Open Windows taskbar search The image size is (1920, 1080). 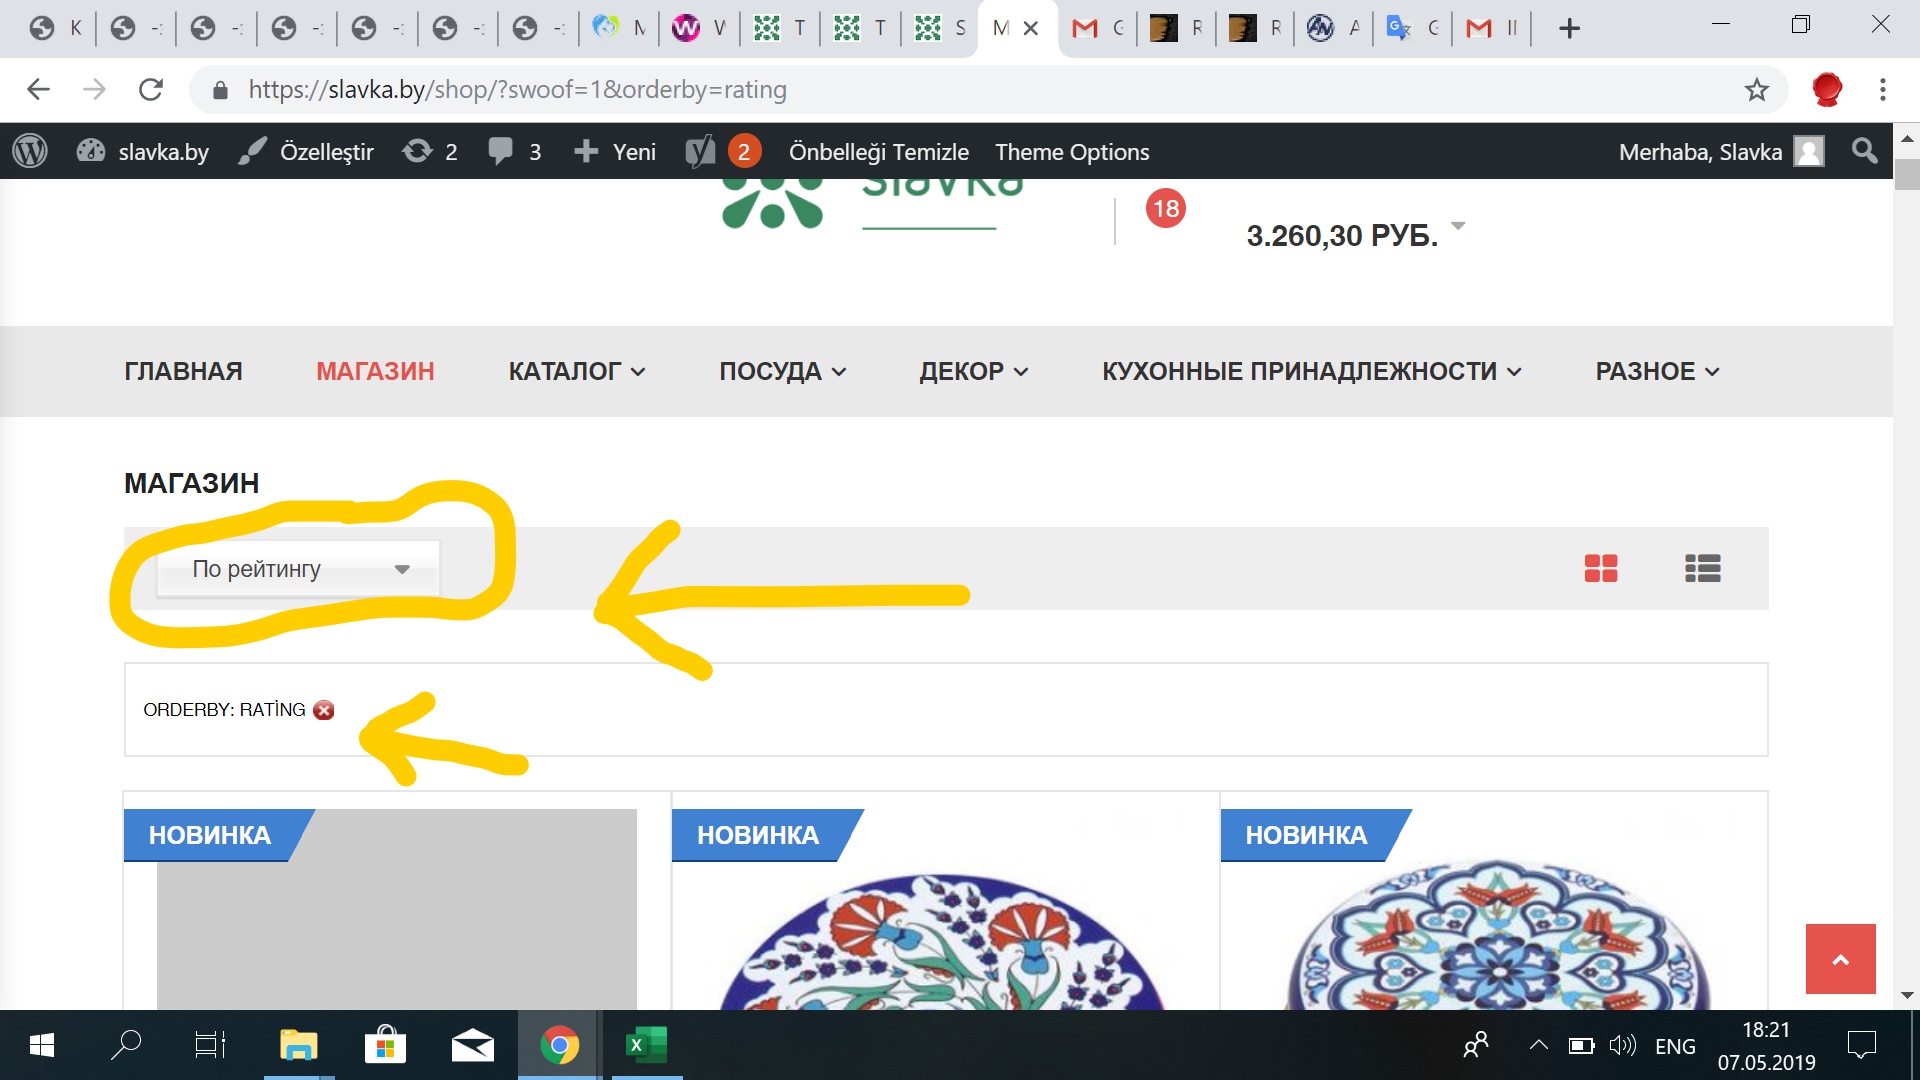(125, 1045)
